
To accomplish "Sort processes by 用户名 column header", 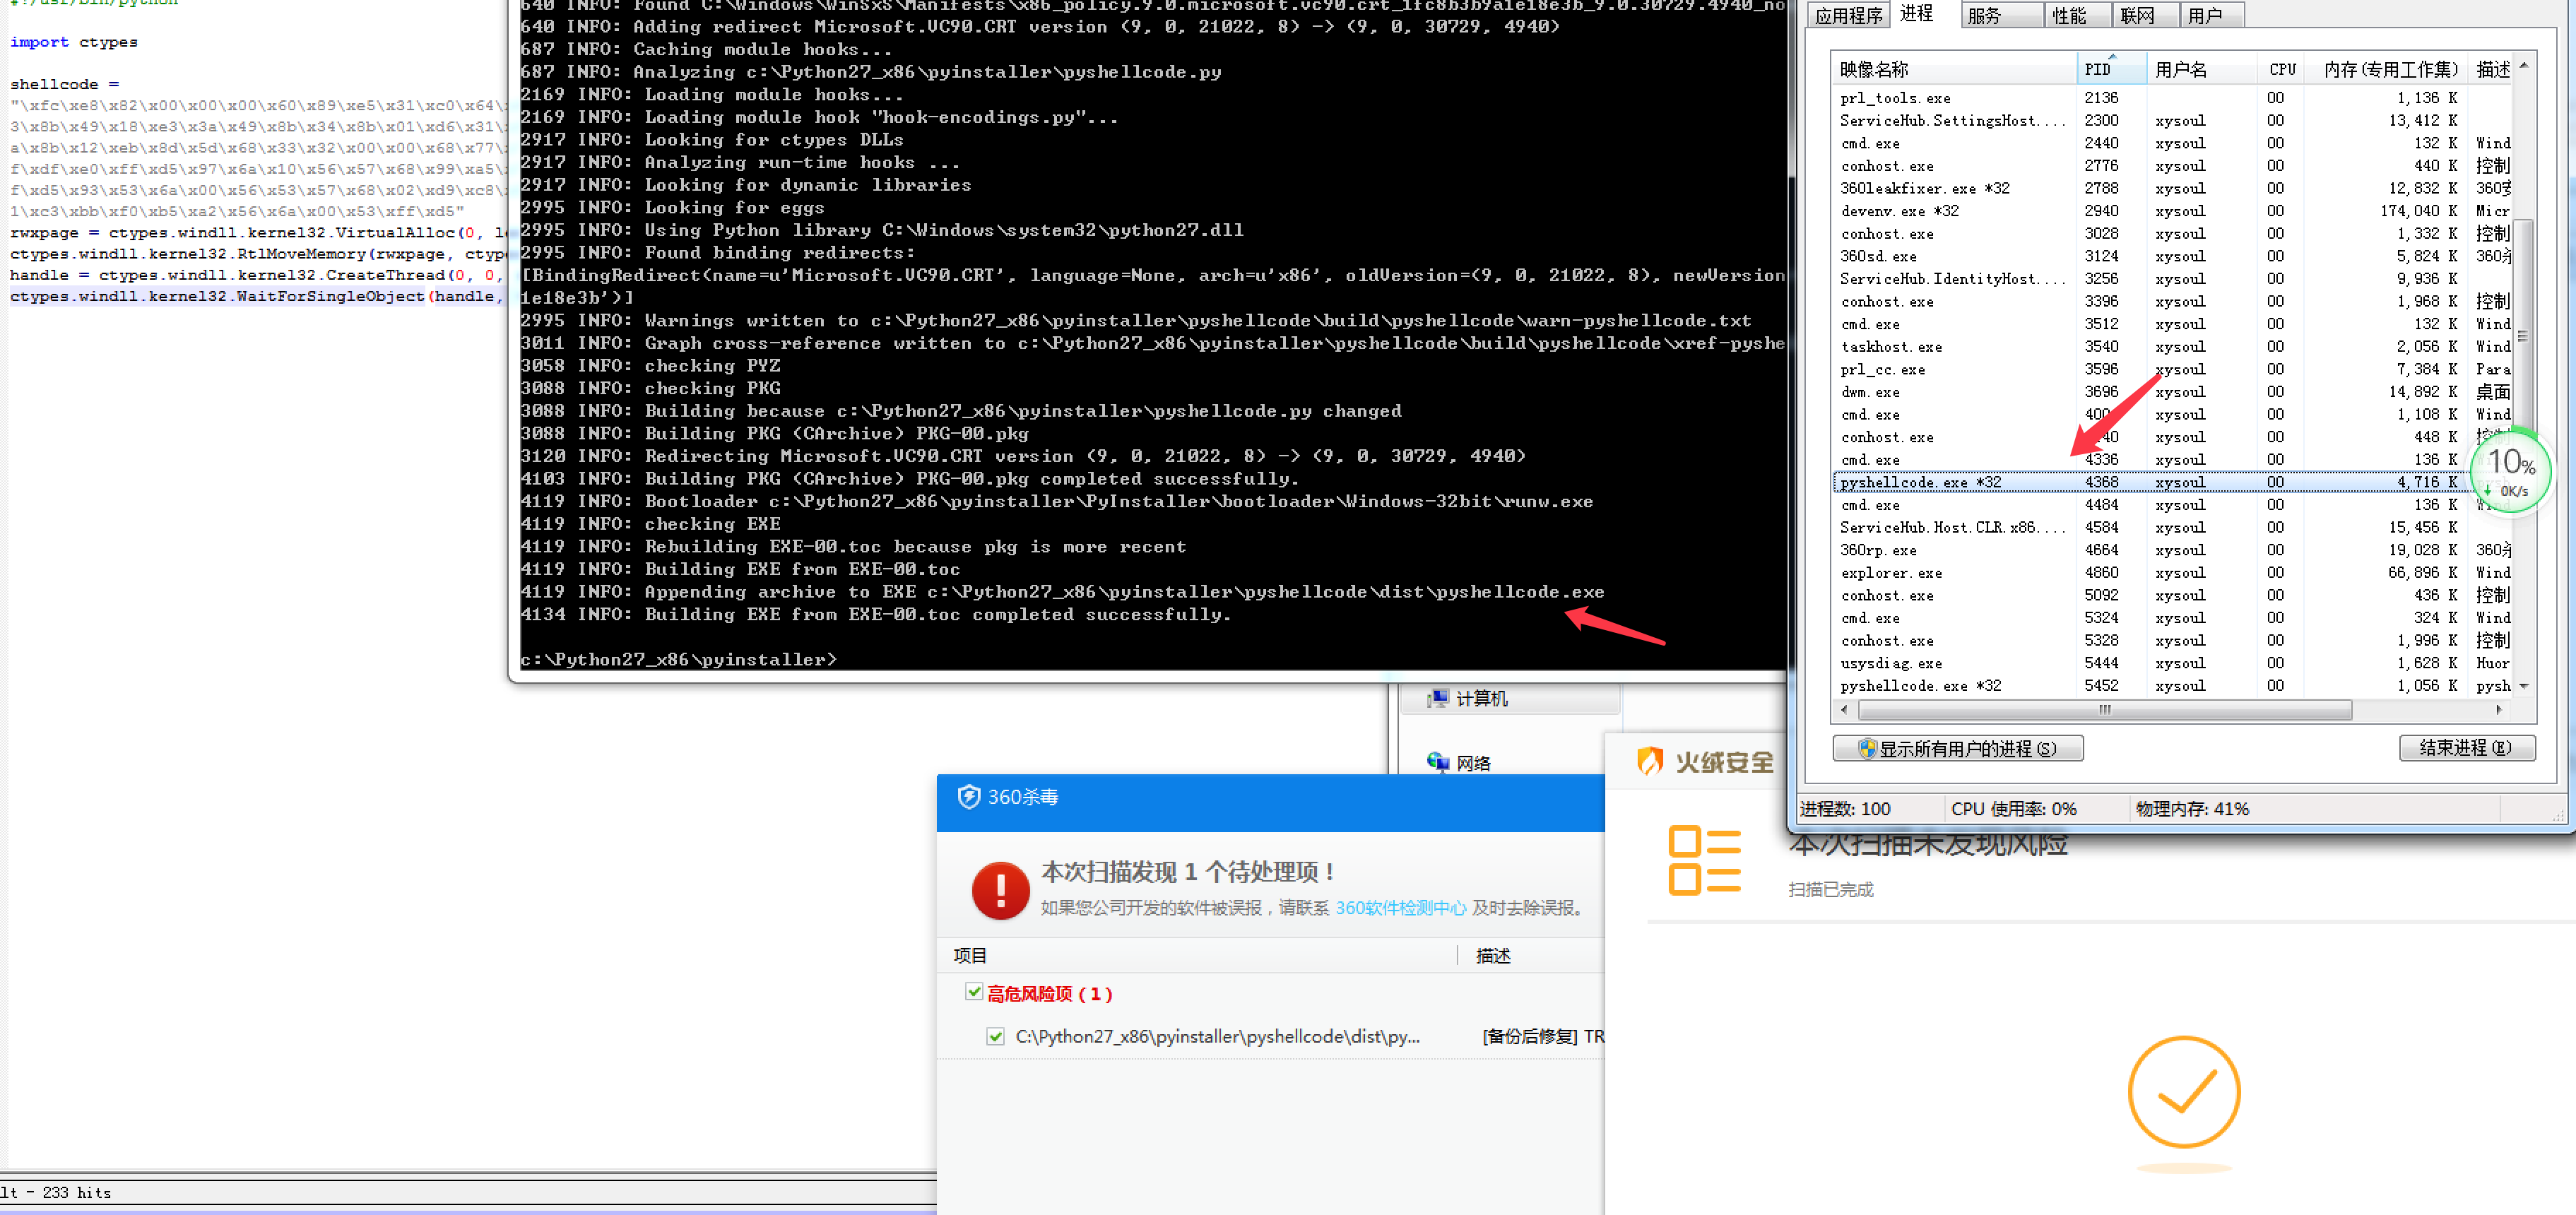I will coord(2201,69).
